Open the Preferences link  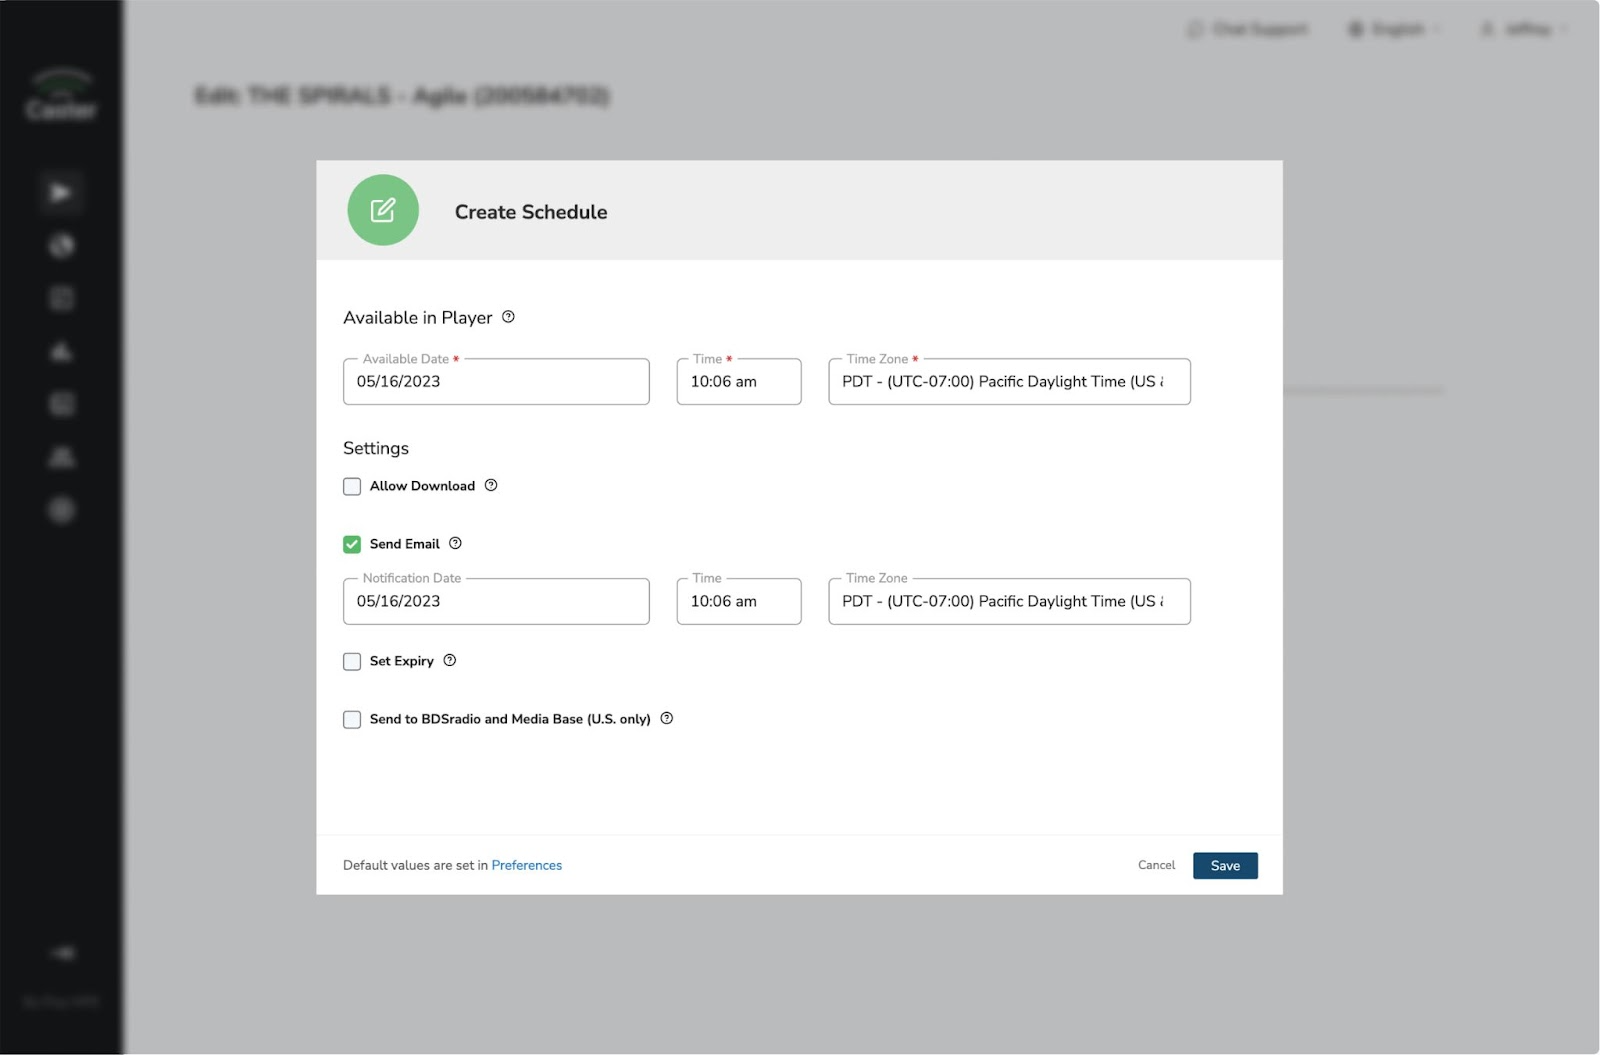(x=527, y=865)
